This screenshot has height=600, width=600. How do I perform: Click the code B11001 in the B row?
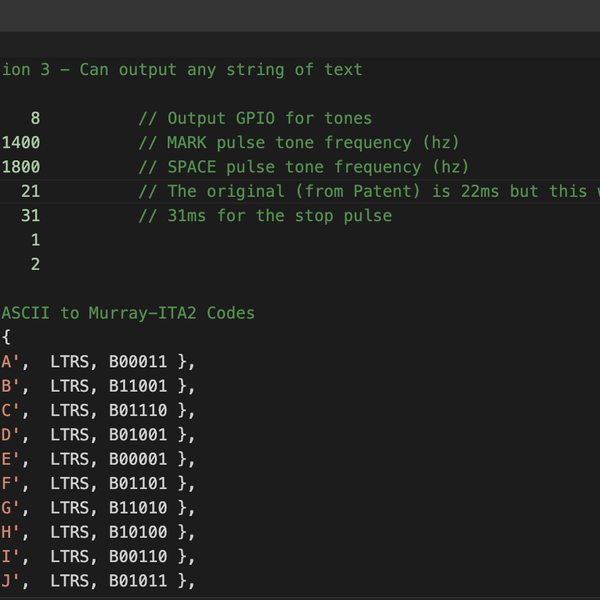(x=138, y=386)
